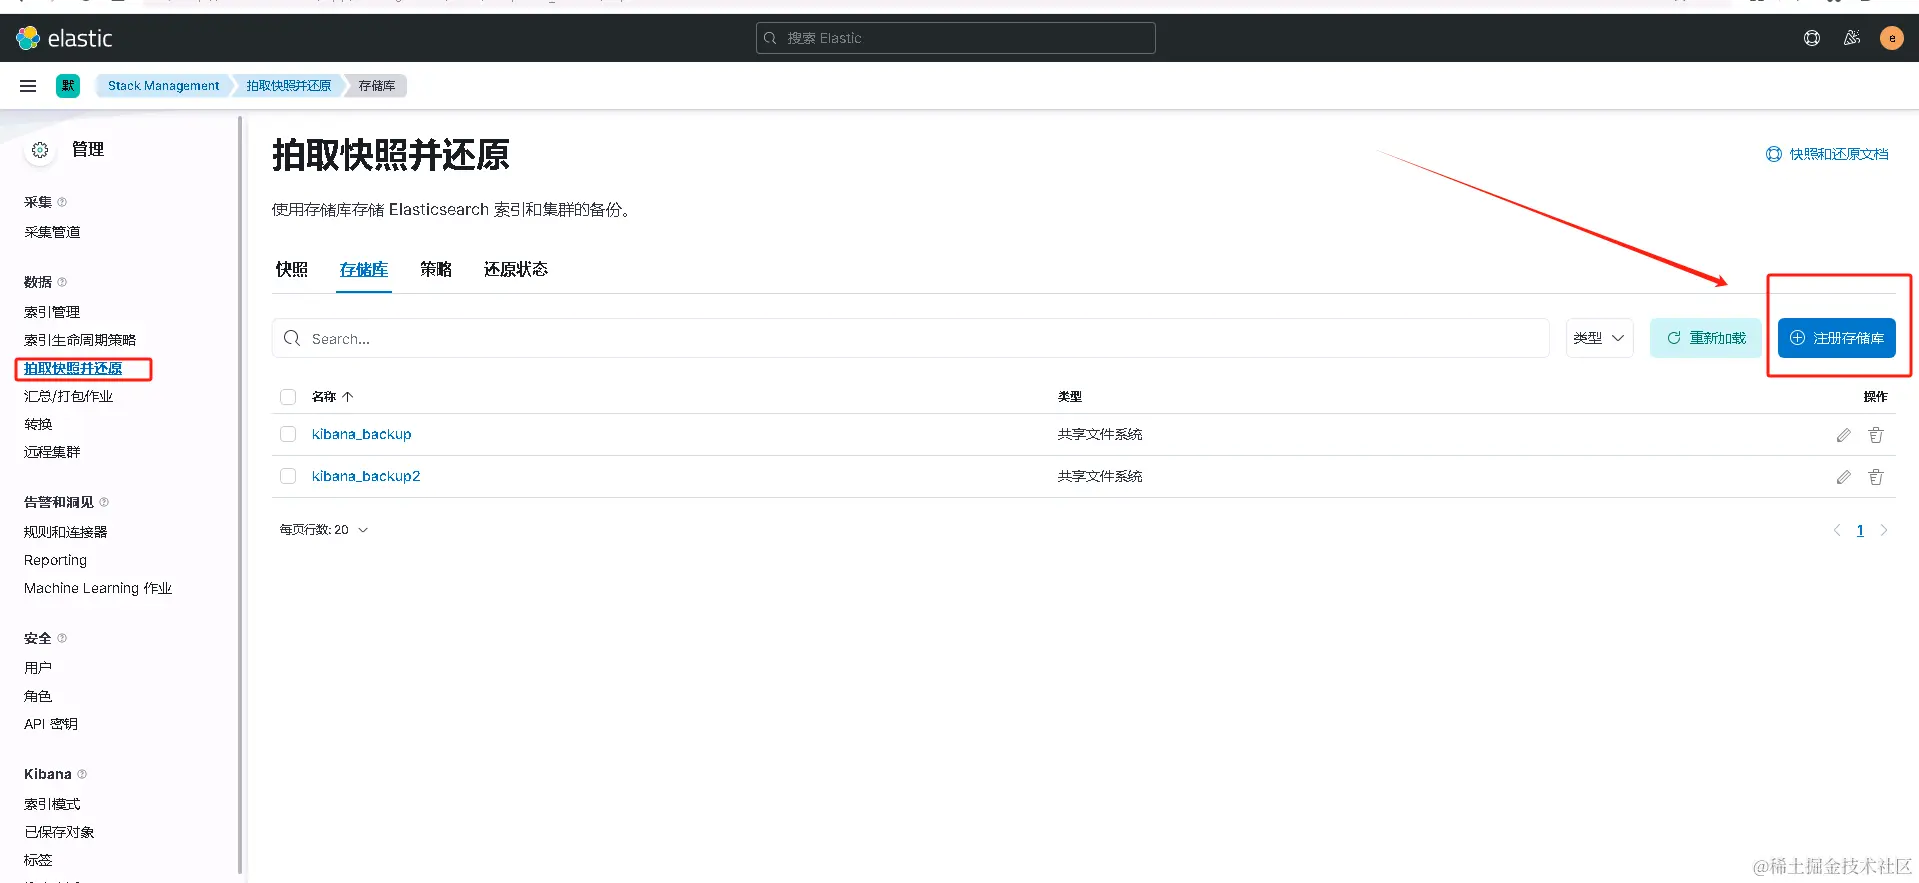Image resolution: width=1919 pixels, height=883 pixels.
Task: Click the 类型 column header
Action: [1070, 397]
